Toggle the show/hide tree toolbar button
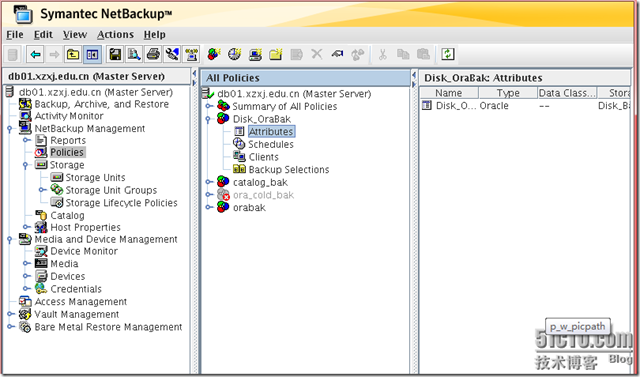Viewport: 640px width, 377px height. pos(92,54)
